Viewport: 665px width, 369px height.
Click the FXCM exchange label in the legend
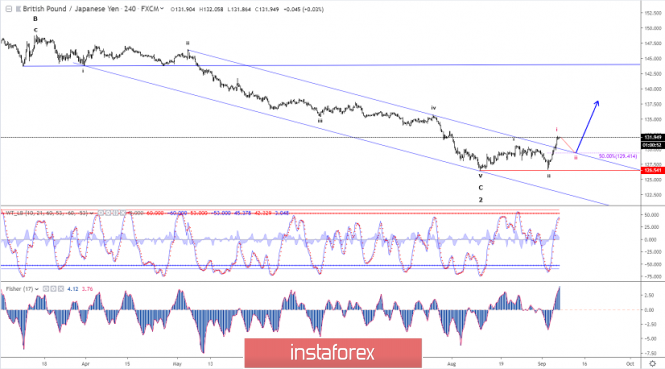[x=150, y=9]
